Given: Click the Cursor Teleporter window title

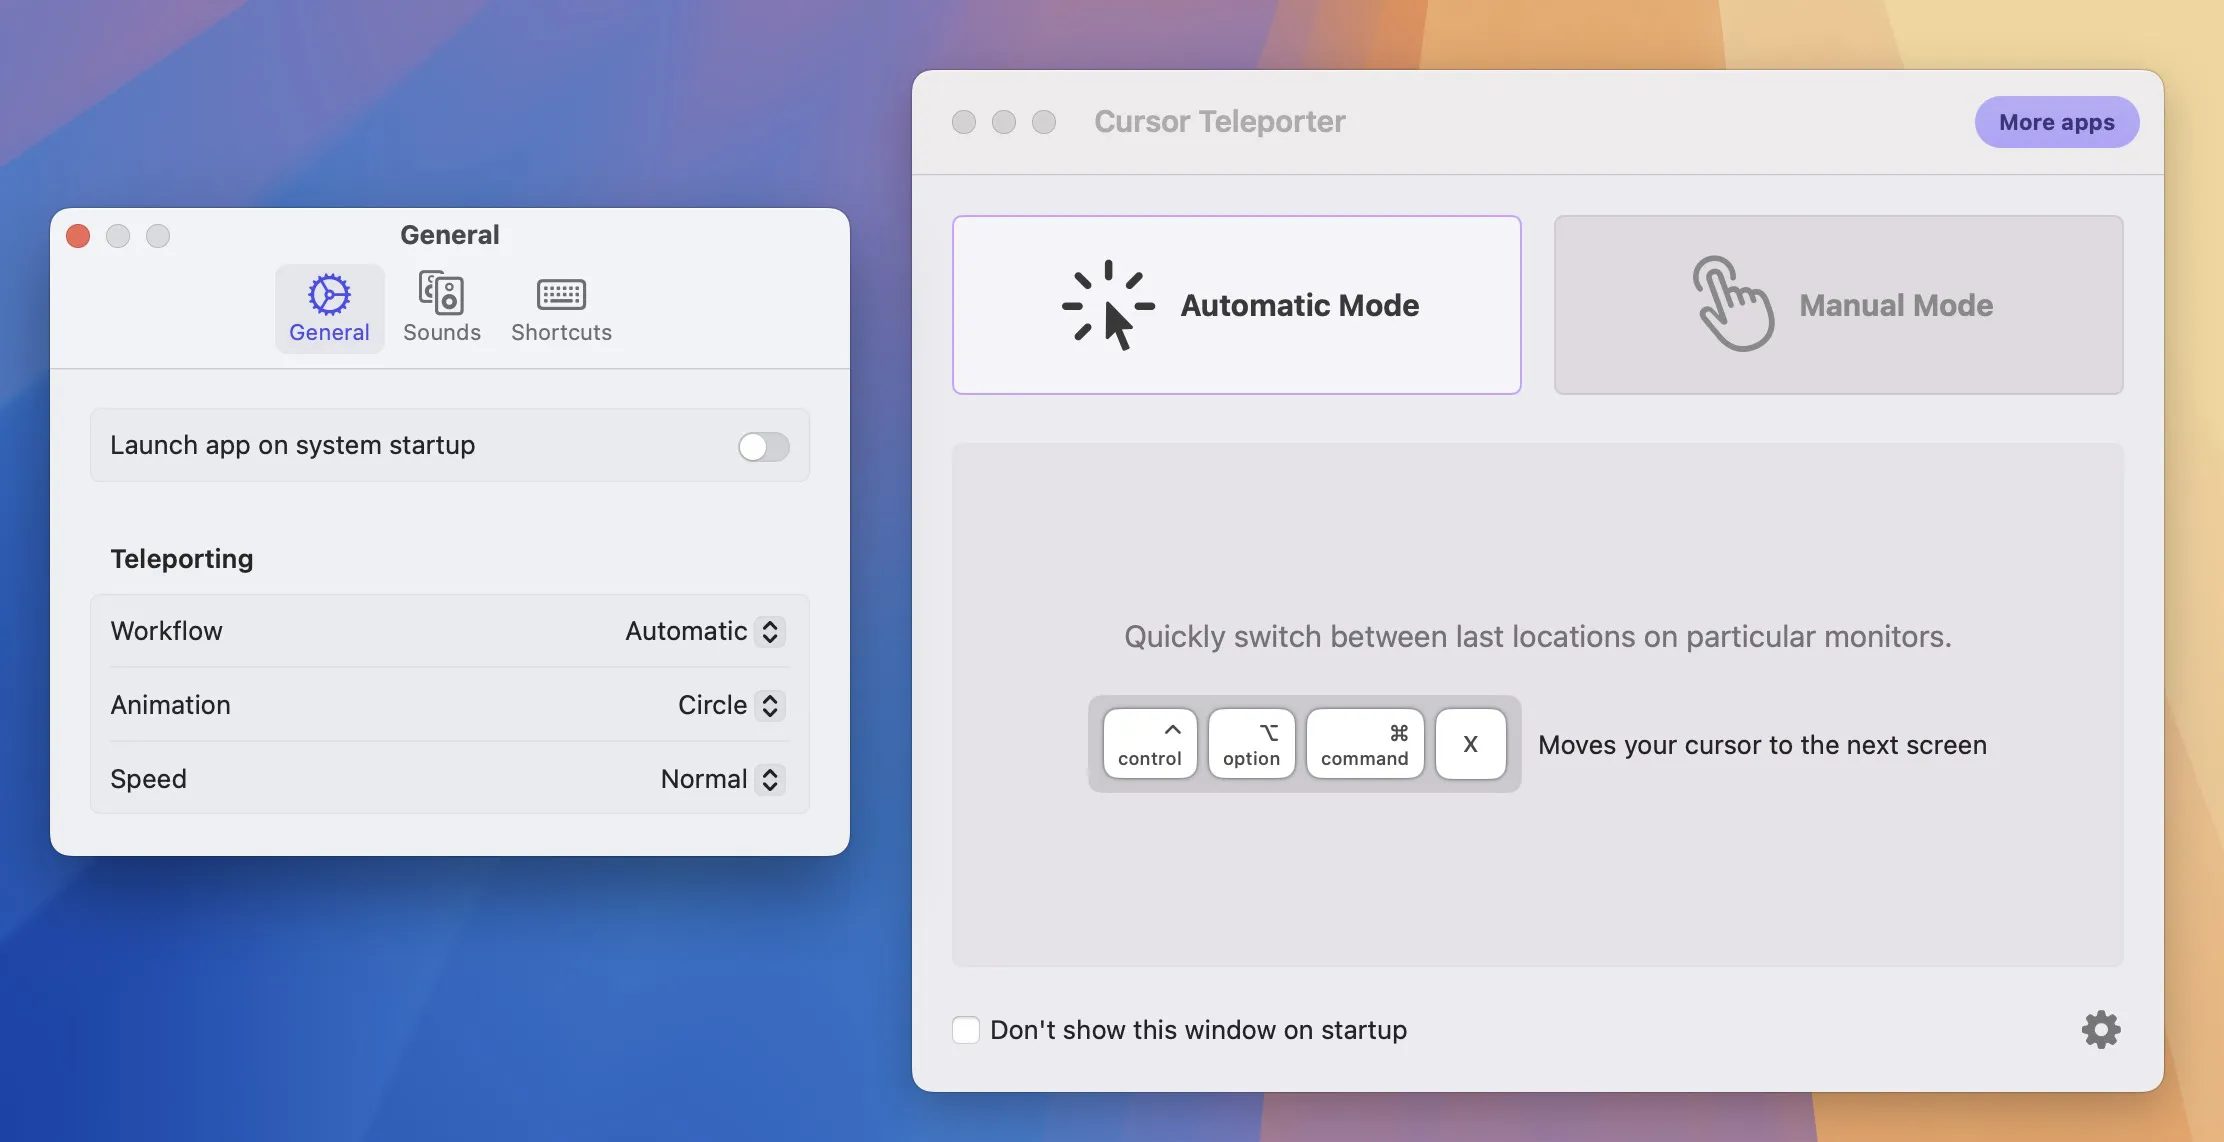Looking at the screenshot, I should click(x=1219, y=122).
